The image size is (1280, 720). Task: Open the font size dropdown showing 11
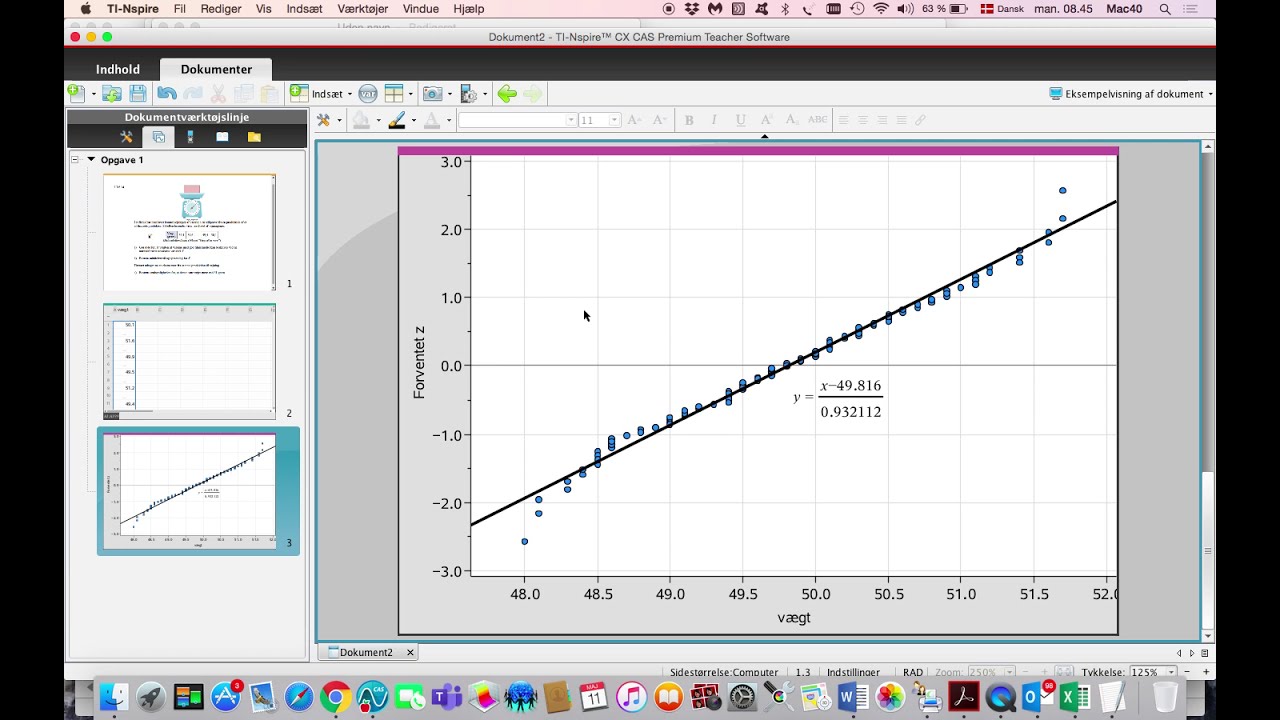point(614,120)
